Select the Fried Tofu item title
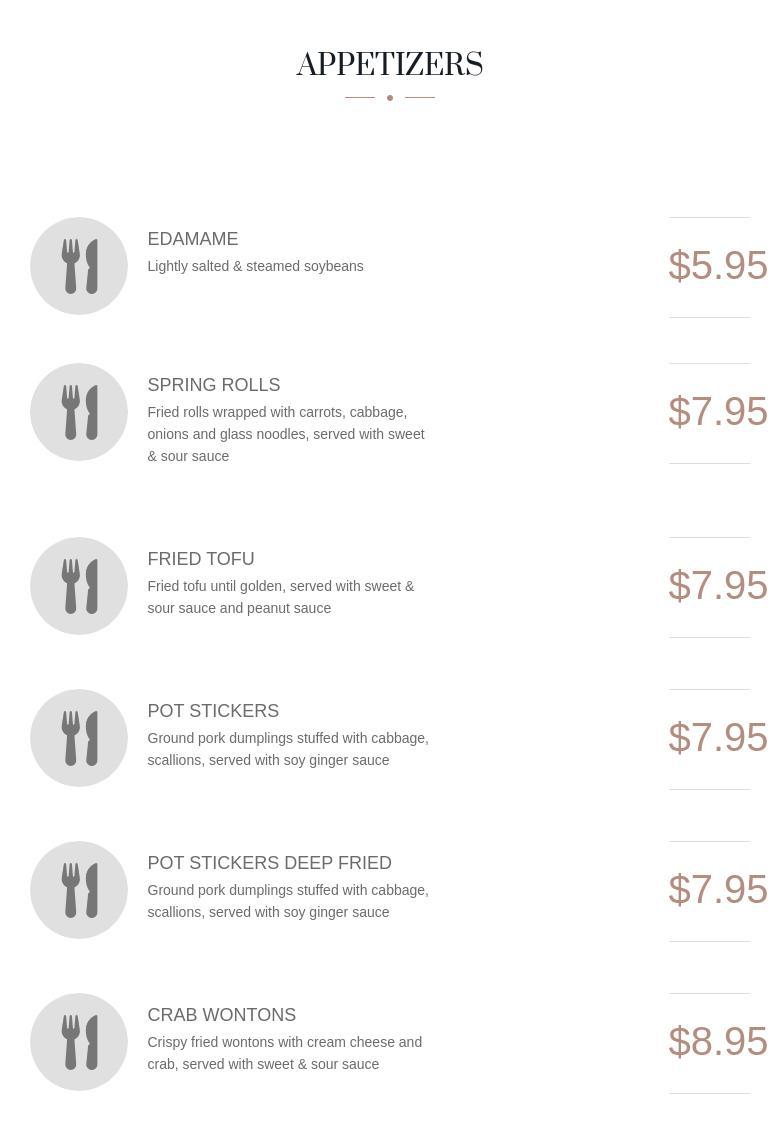 click(x=201, y=559)
